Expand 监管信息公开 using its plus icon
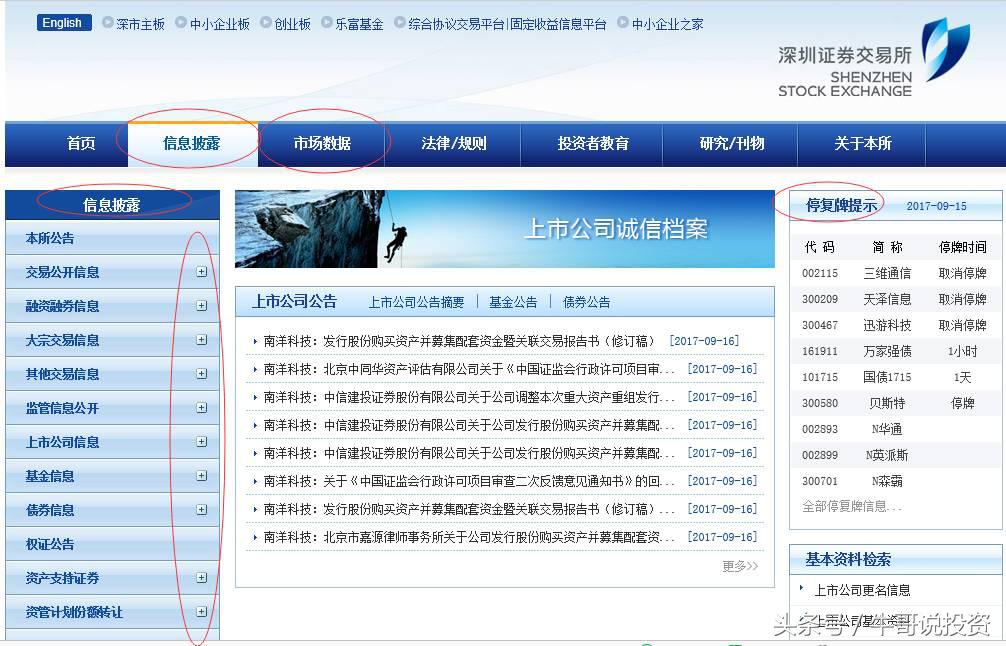1006x646 pixels. point(202,408)
